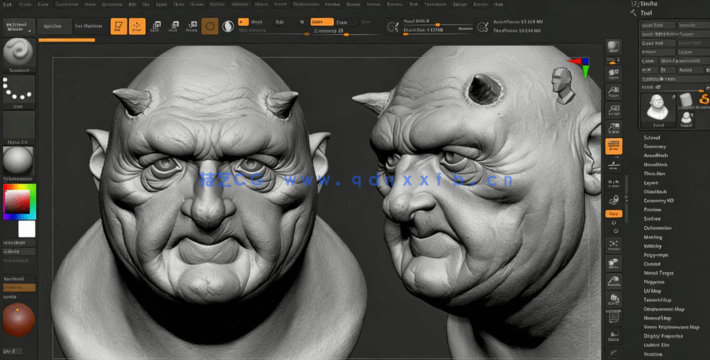Adjust the orange-handled slider above tool thumbnails
Screen dimensions: 710x360
pos(675,88)
